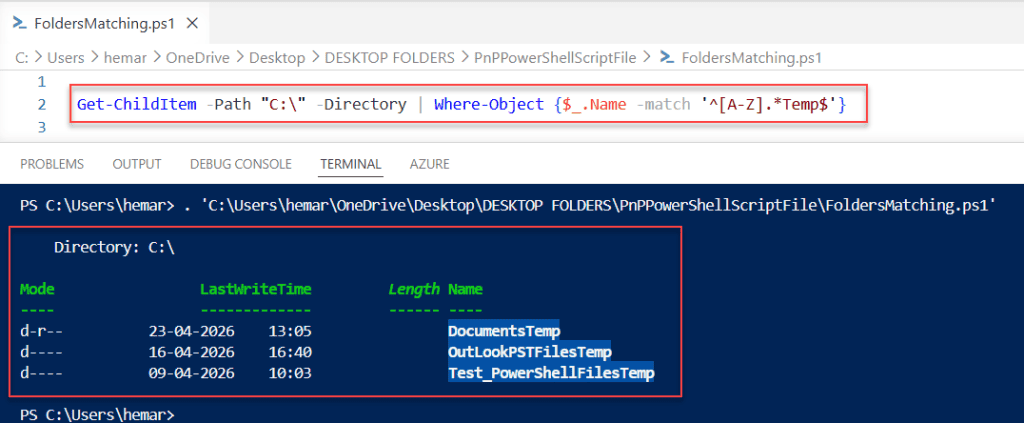1024x423 pixels.
Task: Open the PROBLEMS panel tab
Action: pyautogui.click(x=52, y=164)
